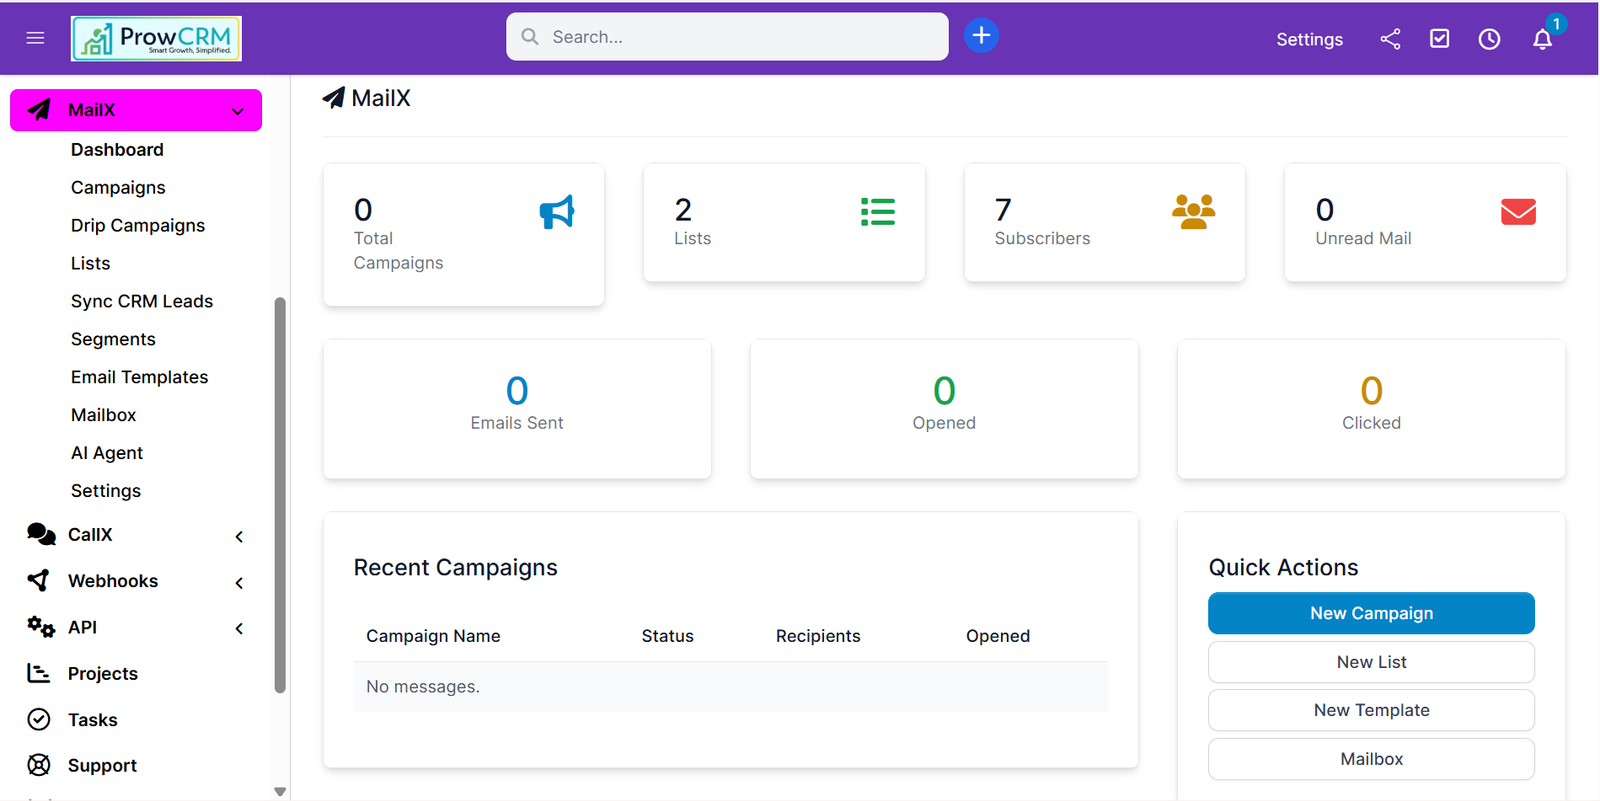The image size is (1600, 801).
Task: Click the red Unread Mail envelope icon
Action: (x=1518, y=212)
